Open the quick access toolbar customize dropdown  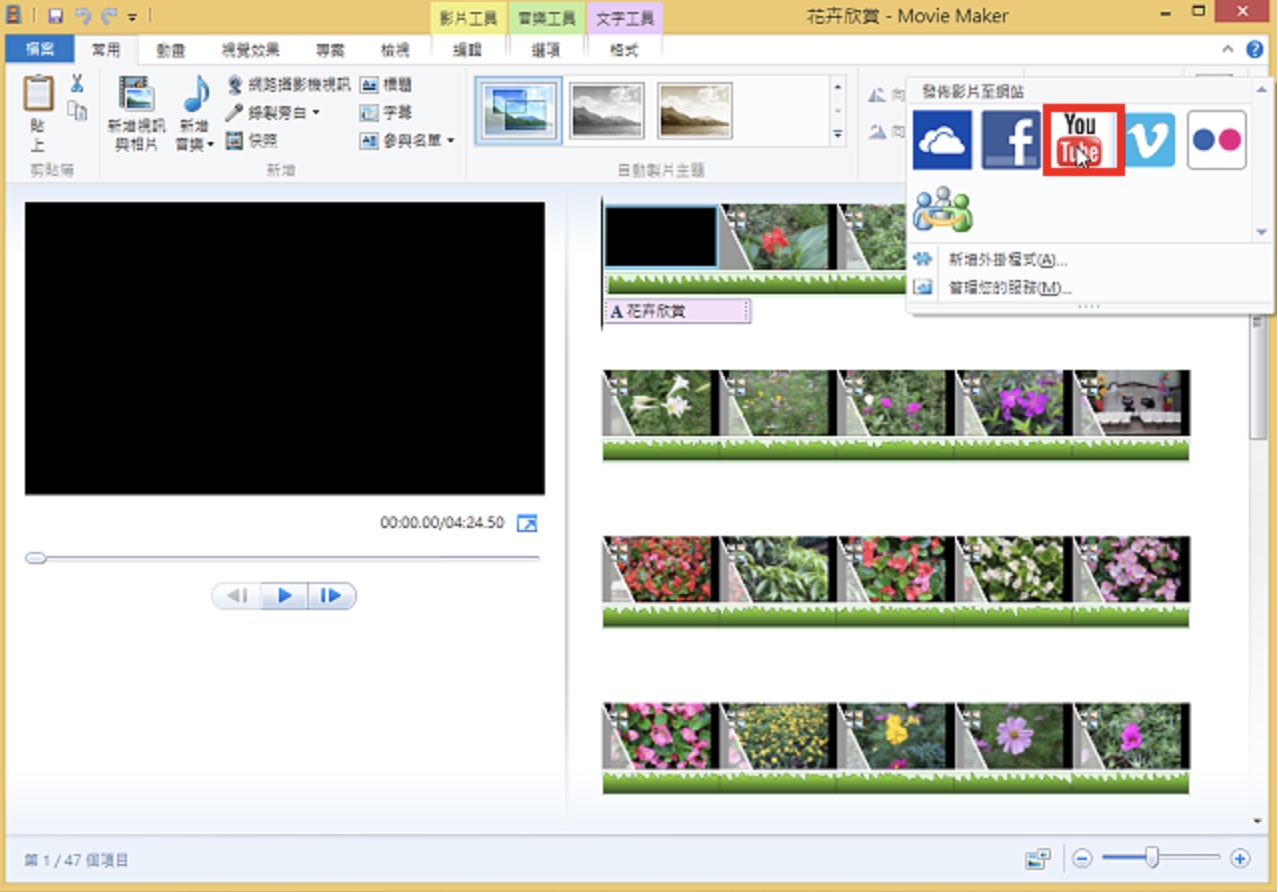pos(132,17)
